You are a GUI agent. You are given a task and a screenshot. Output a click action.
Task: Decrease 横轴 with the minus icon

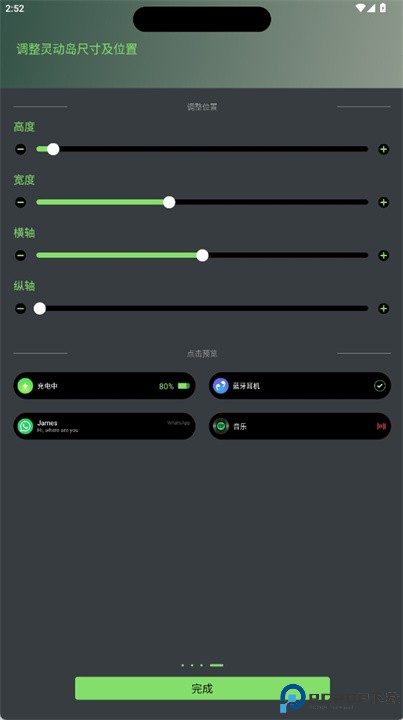[21, 255]
